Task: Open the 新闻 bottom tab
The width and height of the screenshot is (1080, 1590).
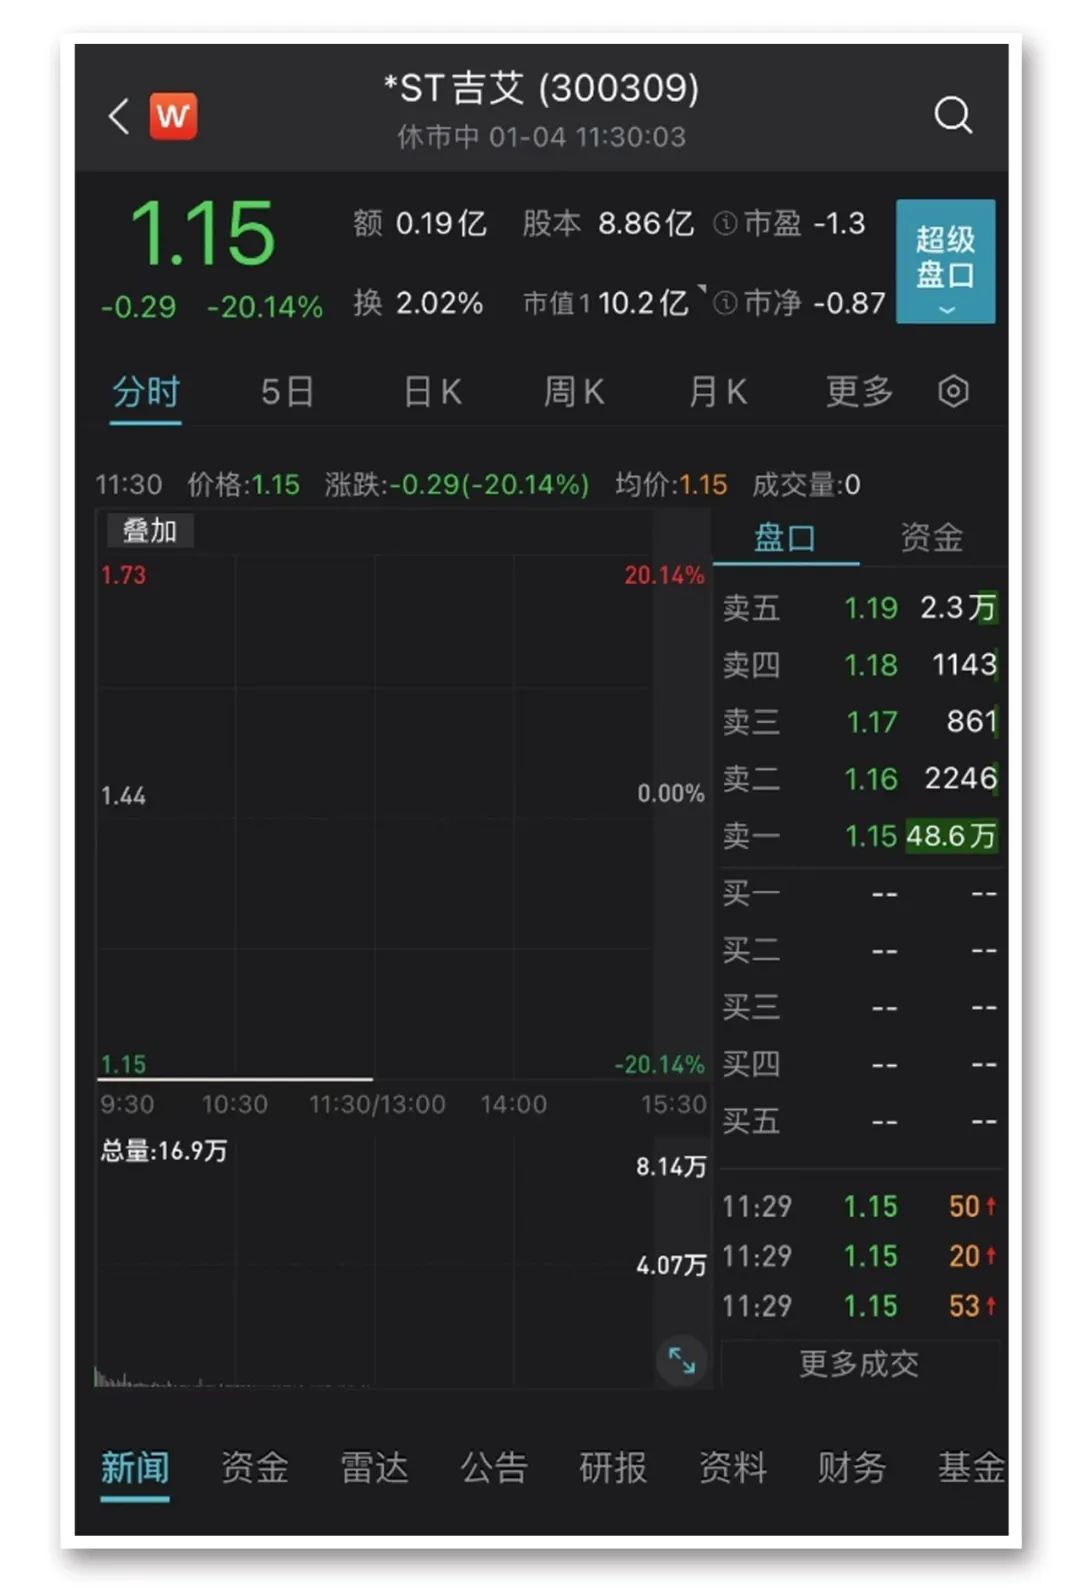Action: click(135, 1468)
